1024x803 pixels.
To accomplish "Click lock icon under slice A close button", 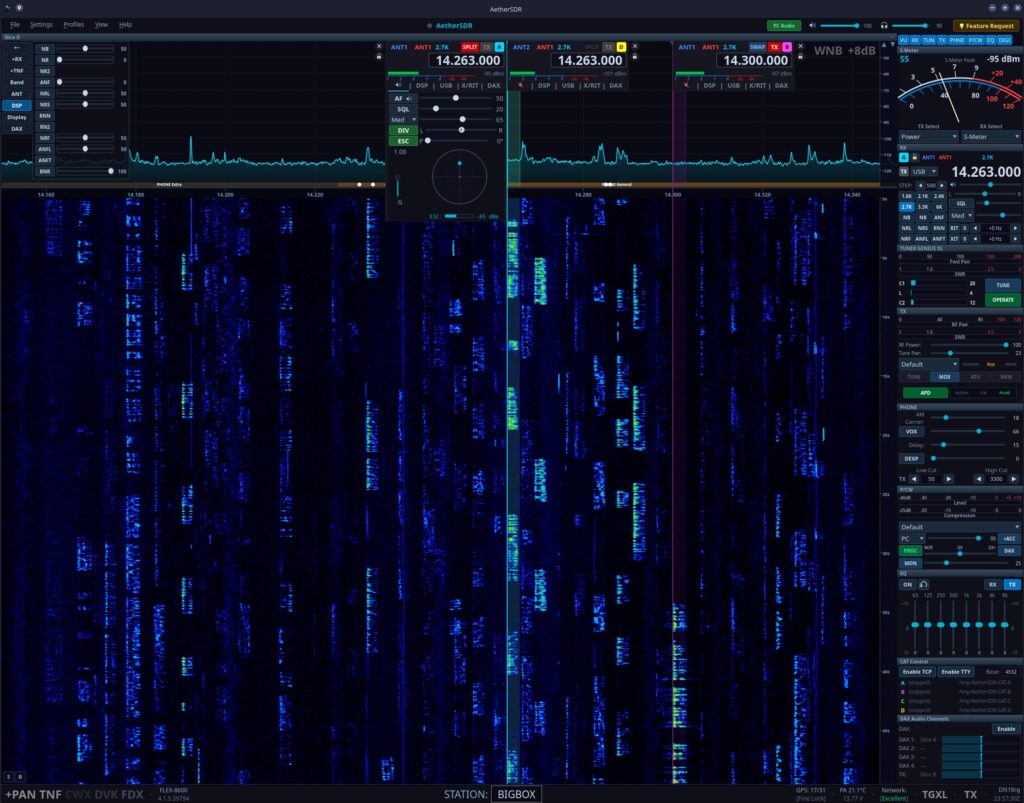I will click(379, 56).
